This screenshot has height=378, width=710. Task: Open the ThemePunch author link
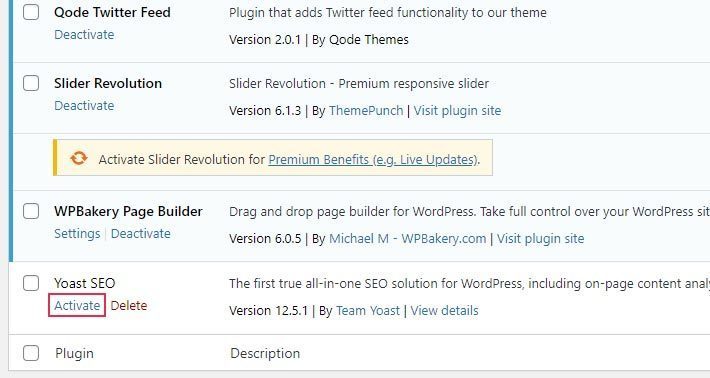[366, 110]
